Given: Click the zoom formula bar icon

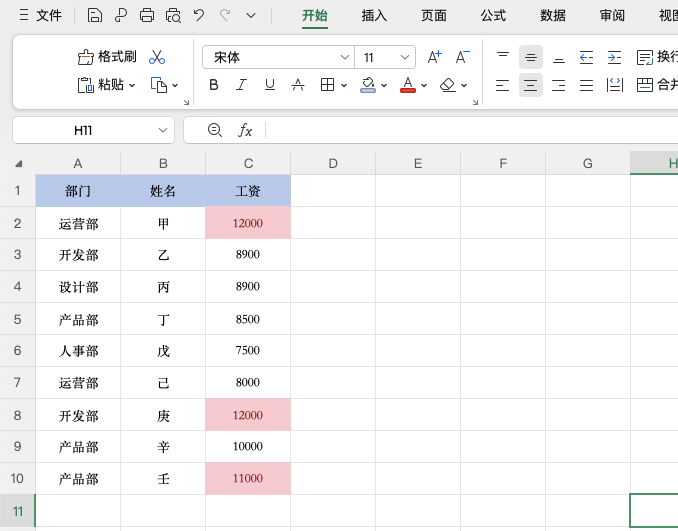Looking at the screenshot, I should 215,130.
